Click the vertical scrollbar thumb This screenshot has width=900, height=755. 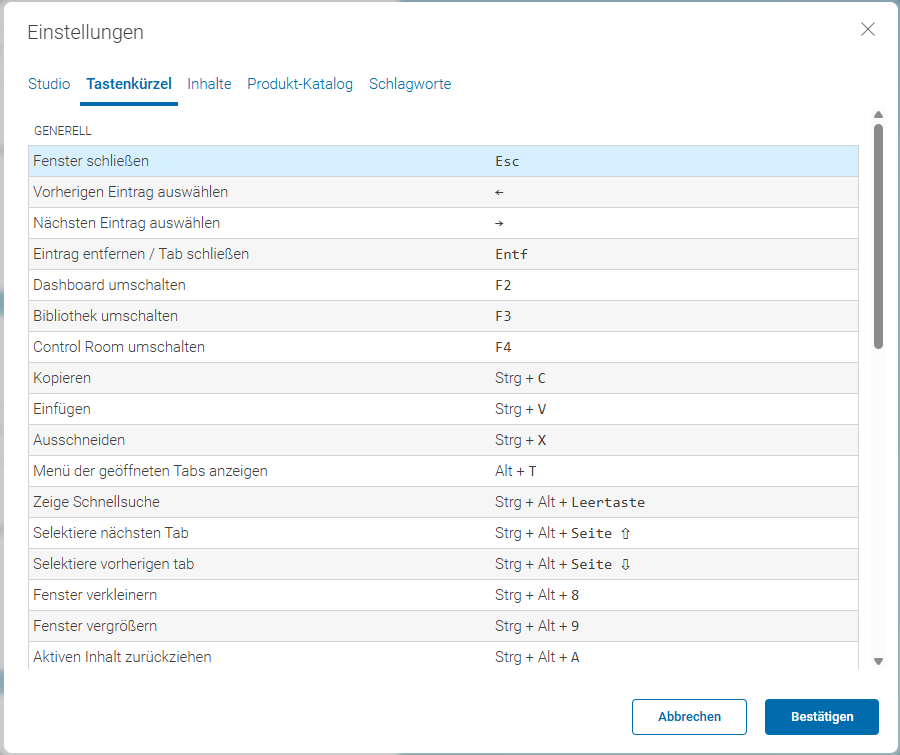(x=878, y=237)
